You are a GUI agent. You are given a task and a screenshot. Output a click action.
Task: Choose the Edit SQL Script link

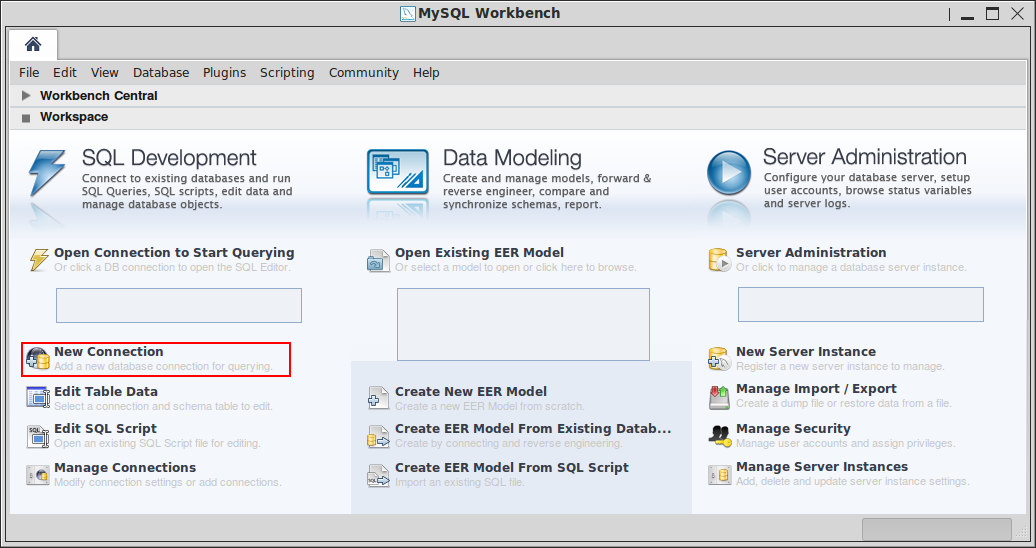(x=106, y=428)
